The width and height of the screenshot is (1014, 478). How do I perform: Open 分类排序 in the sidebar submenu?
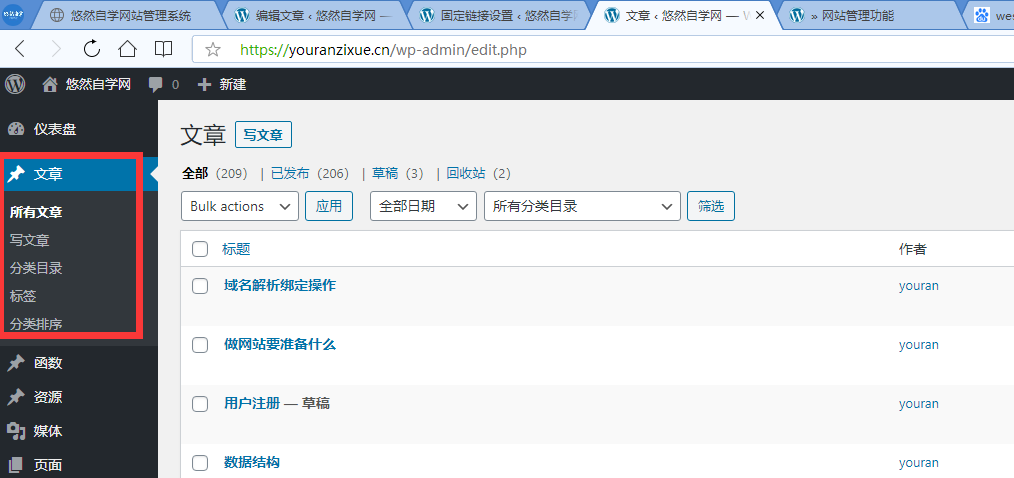tap(36, 324)
